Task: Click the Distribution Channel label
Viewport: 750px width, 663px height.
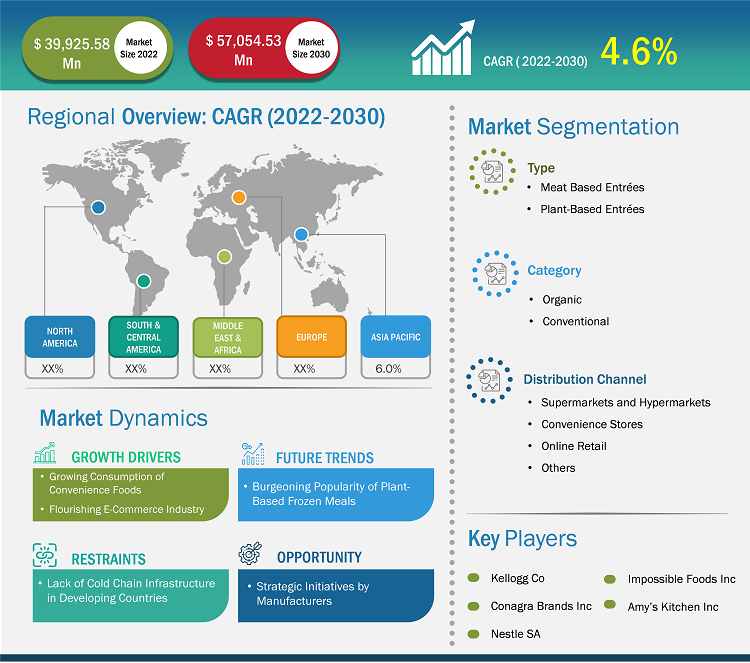Action: click(585, 379)
